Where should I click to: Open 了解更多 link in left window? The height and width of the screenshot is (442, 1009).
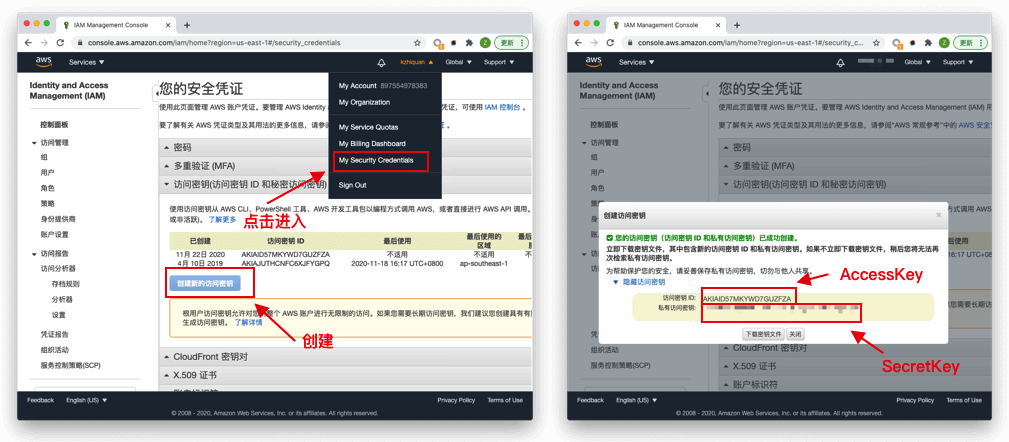tap(222, 219)
